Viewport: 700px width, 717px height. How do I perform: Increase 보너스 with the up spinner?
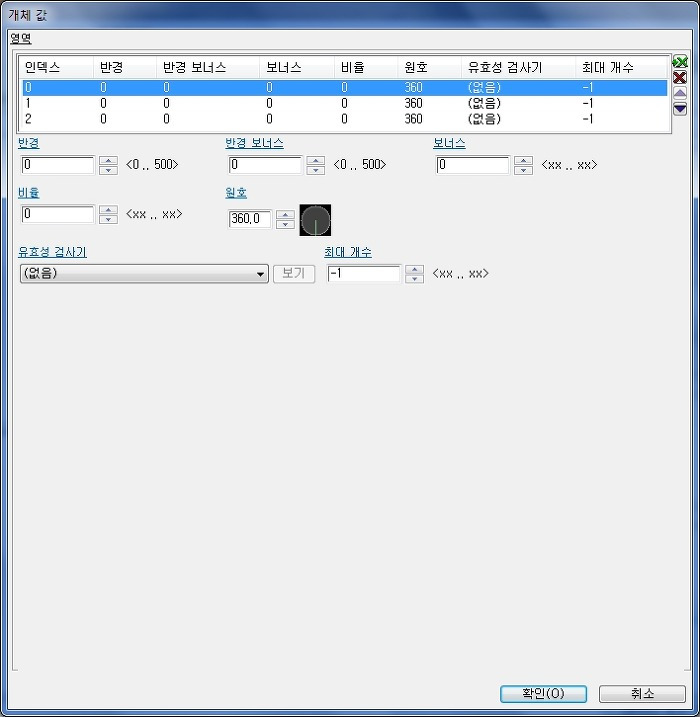(x=524, y=161)
